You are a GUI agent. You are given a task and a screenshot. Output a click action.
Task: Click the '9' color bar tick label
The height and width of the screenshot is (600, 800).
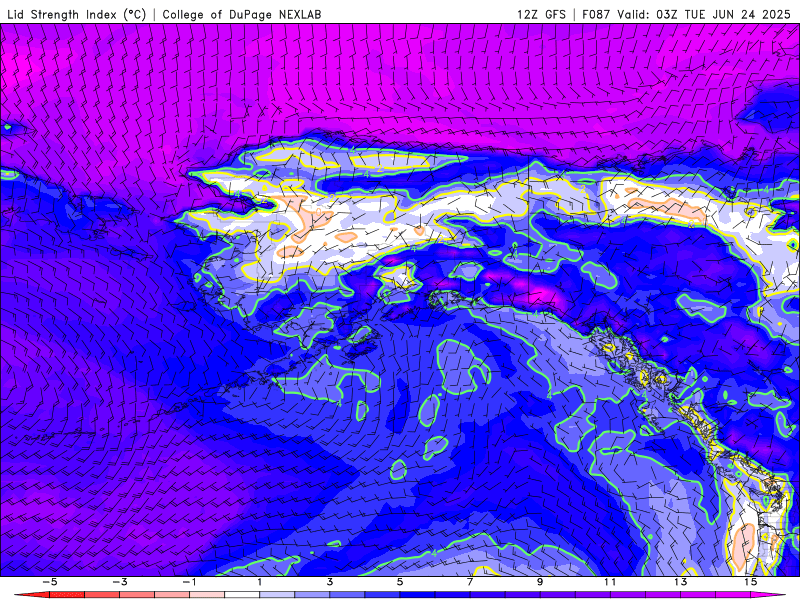click(540, 582)
